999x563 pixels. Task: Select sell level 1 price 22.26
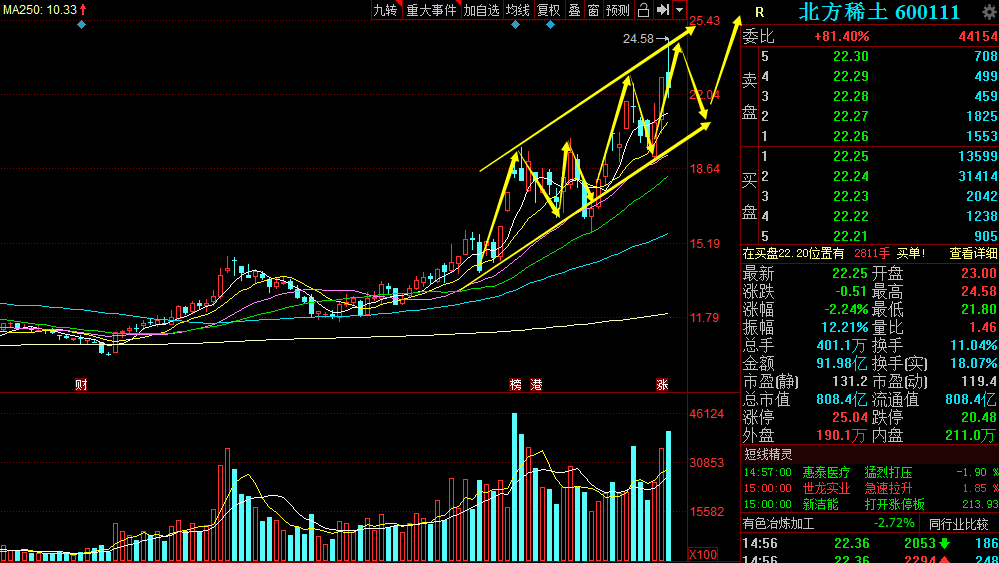851,136
